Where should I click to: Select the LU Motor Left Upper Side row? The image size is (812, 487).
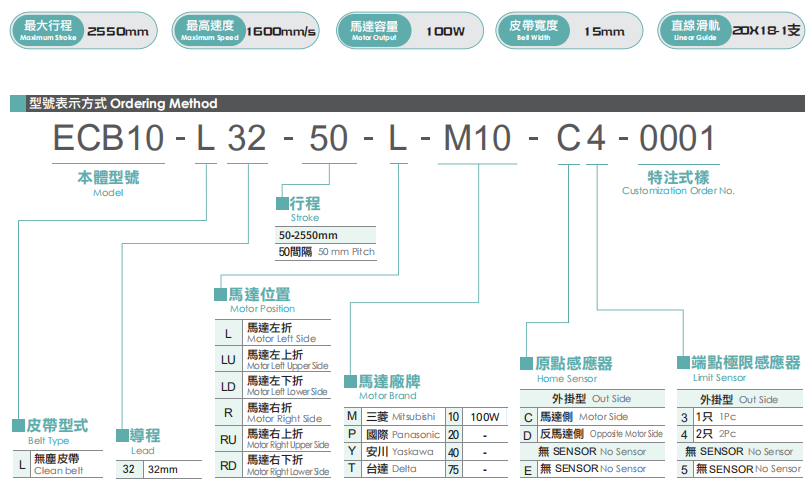point(273,360)
